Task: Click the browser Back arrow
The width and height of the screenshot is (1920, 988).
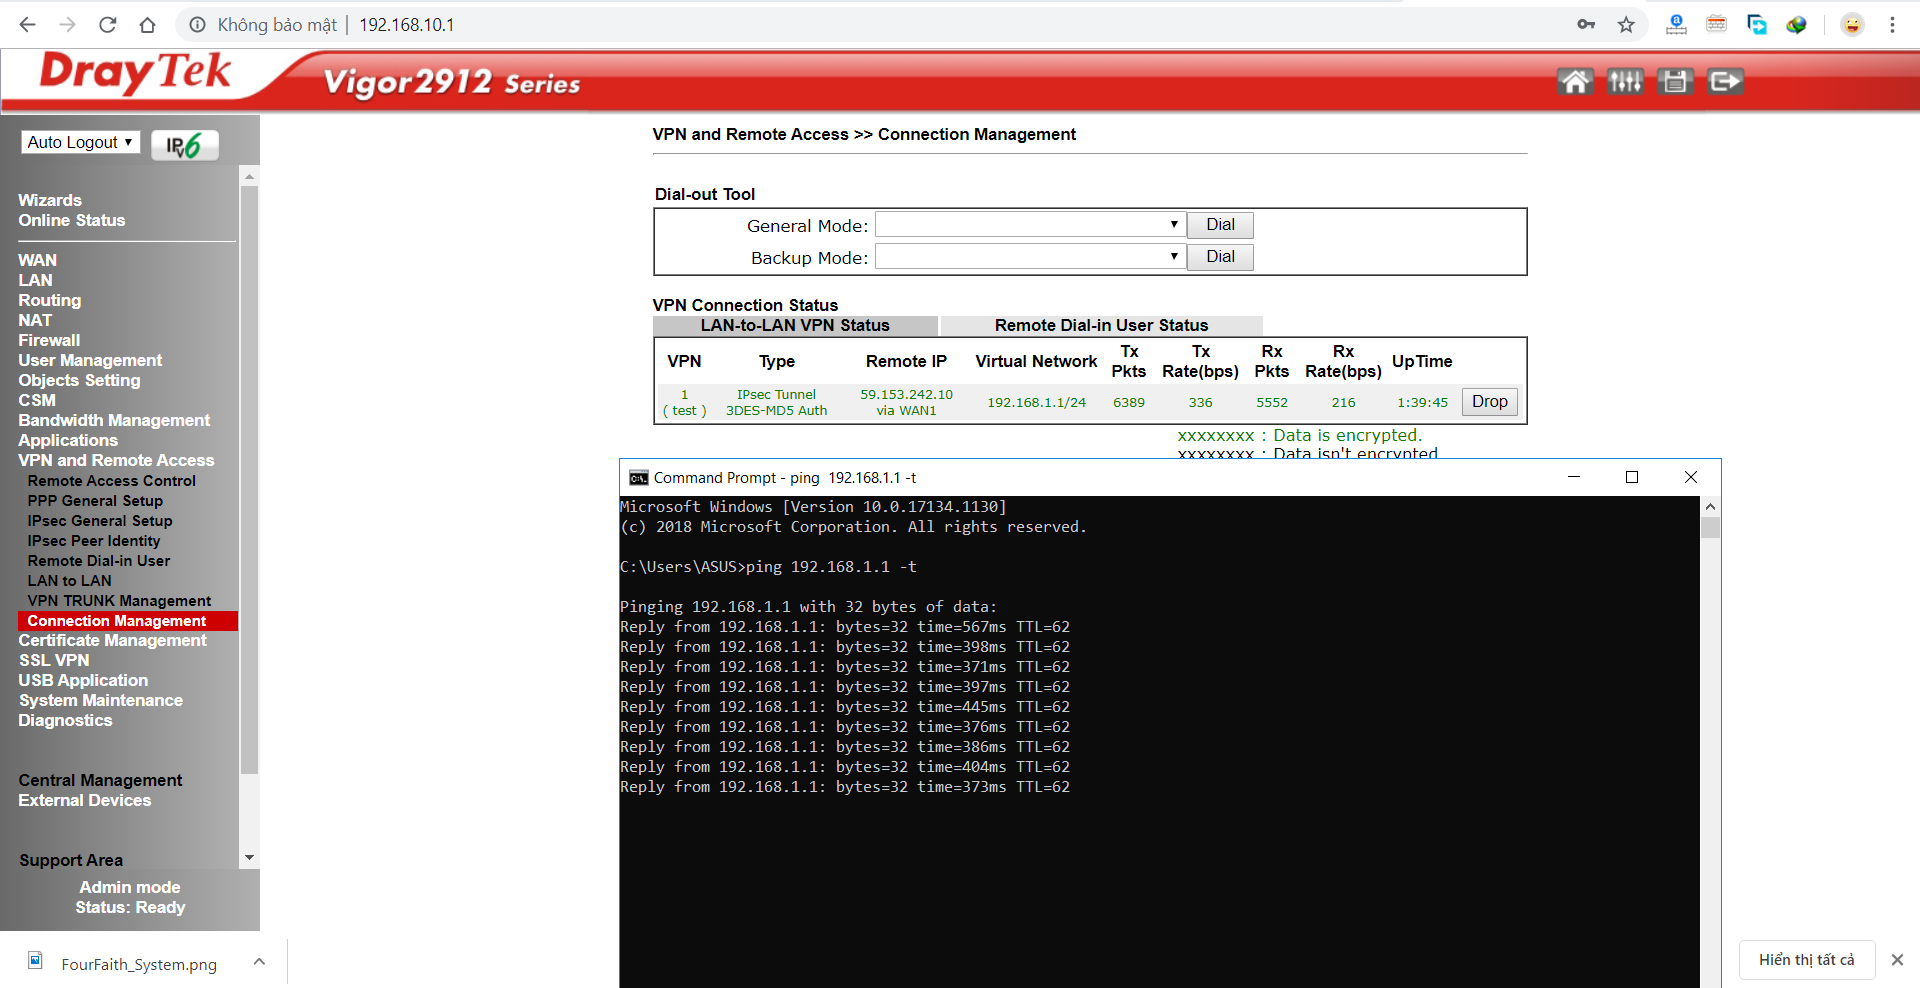Action: click(27, 24)
